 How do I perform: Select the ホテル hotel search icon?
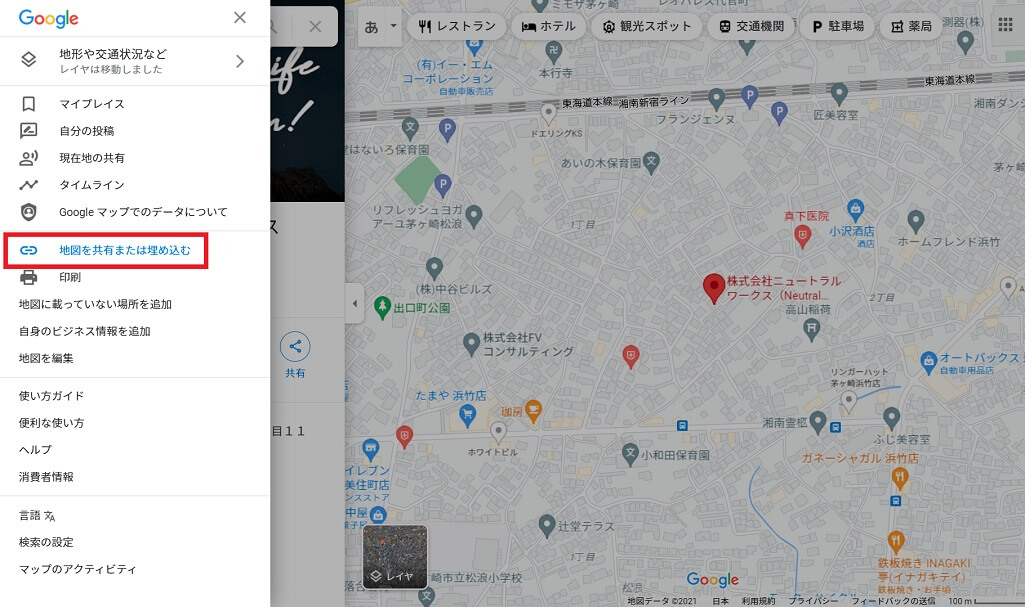pyautogui.click(x=550, y=26)
